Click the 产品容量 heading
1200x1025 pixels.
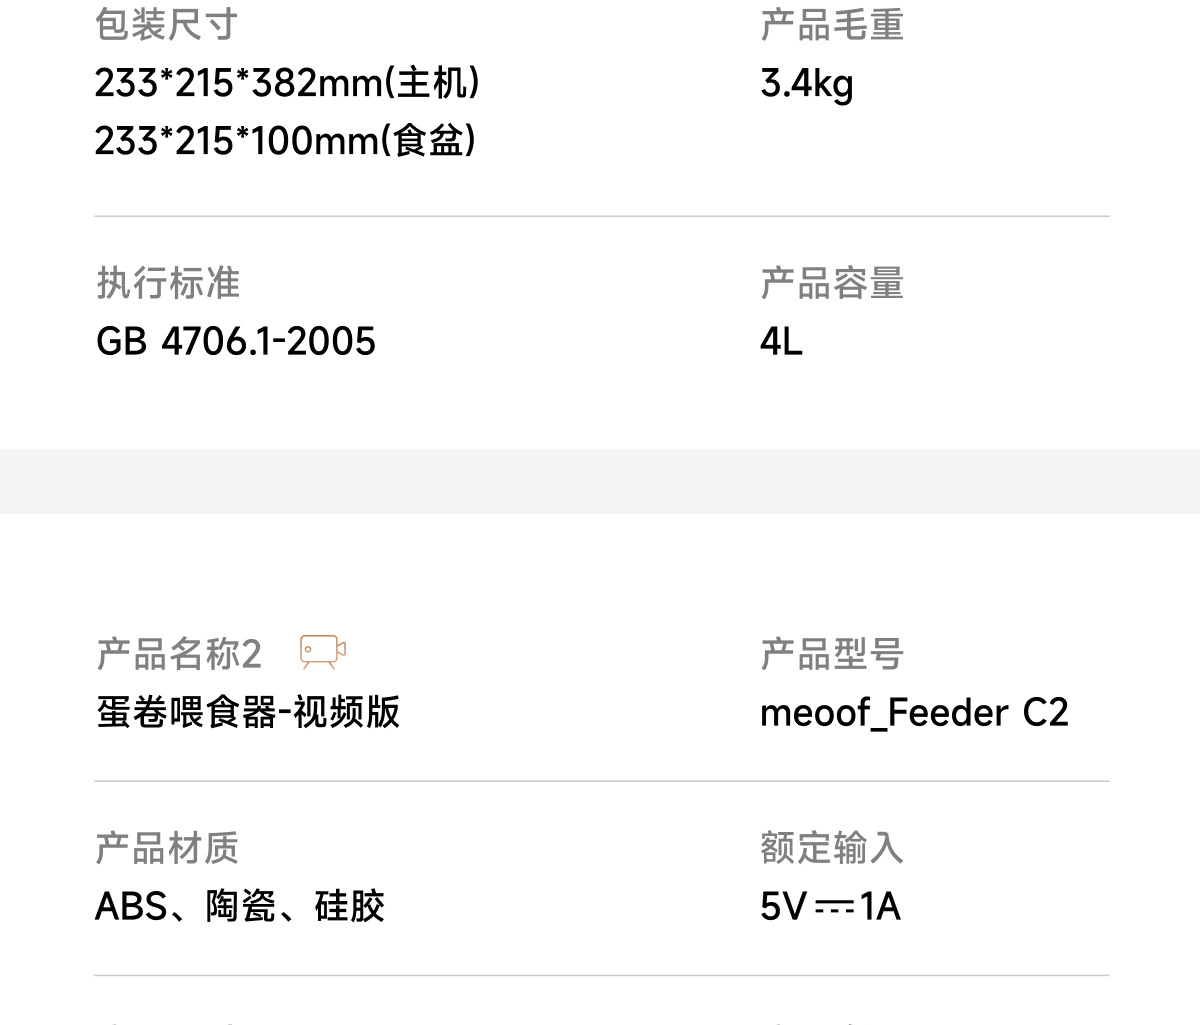pyautogui.click(x=831, y=283)
